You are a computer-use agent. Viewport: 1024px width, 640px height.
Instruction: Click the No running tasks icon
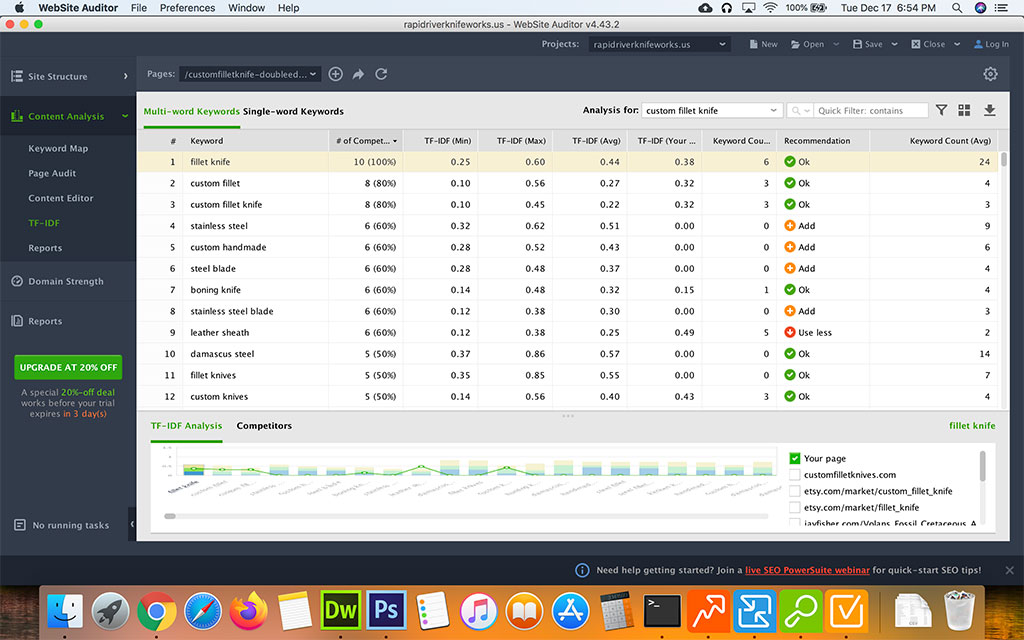[x=20, y=525]
